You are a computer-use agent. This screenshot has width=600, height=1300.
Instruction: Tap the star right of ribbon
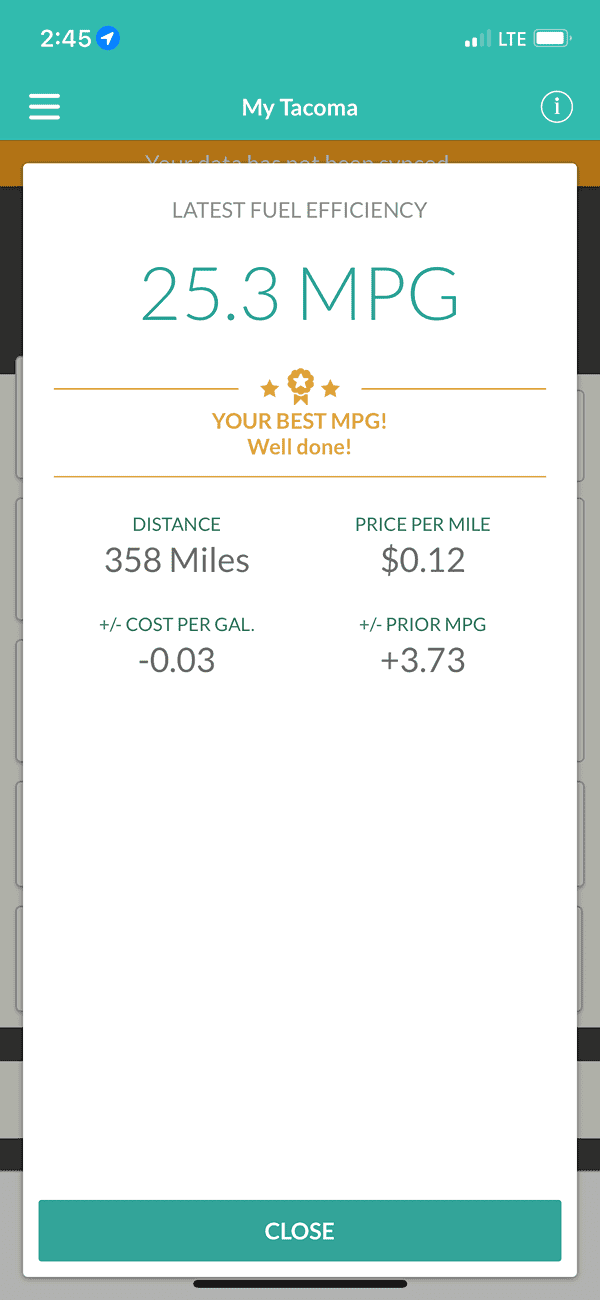click(331, 388)
